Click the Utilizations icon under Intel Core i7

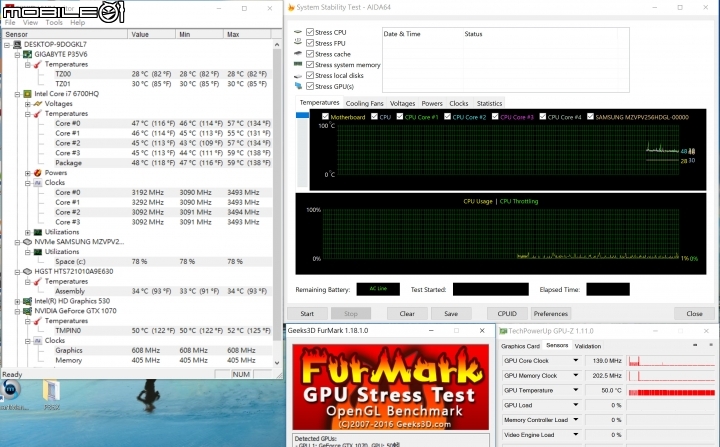tap(38, 232)
